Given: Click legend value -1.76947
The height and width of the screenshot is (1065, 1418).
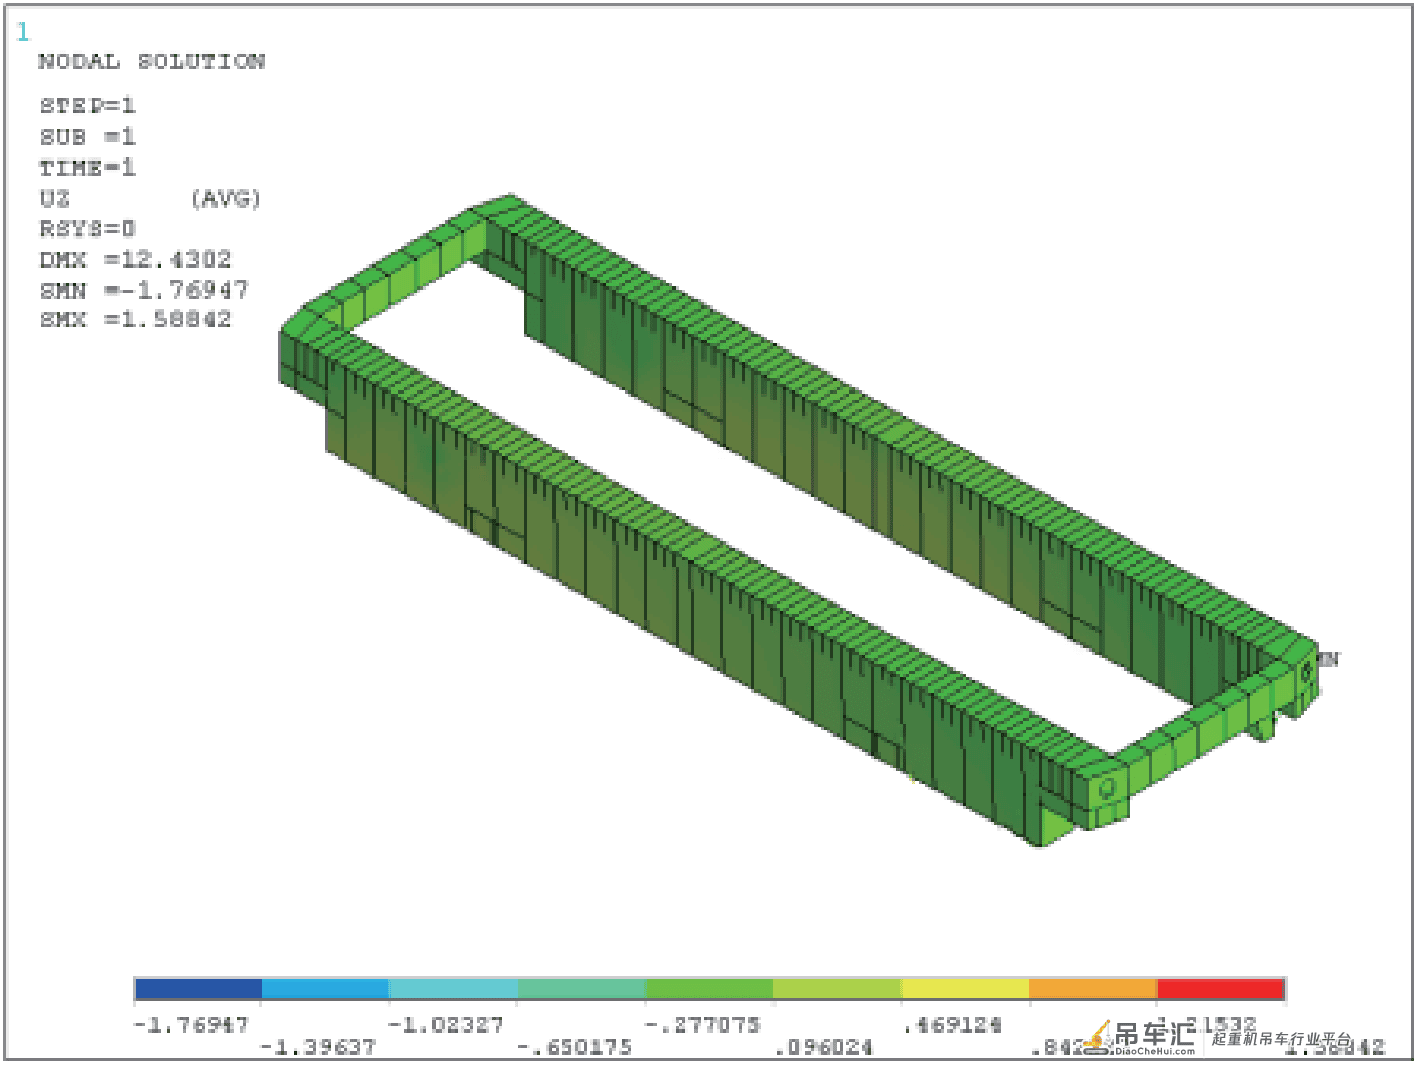Looking at the screenshot, I should tap(190, 1025).
